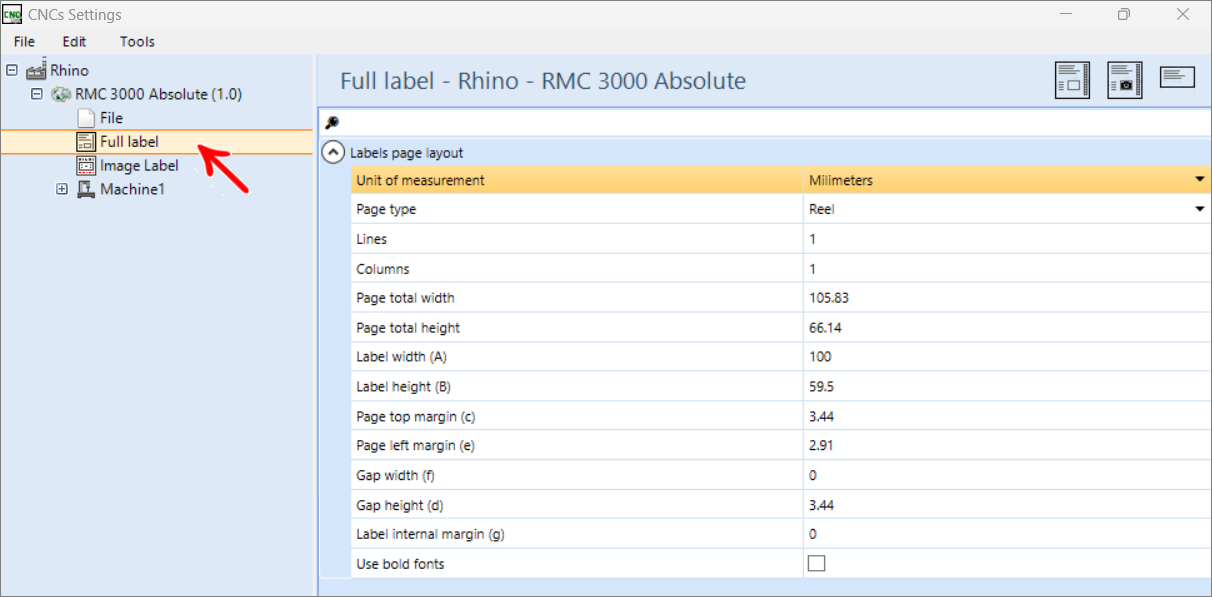1212x597 pixels.
Task: Click the full label layout icon in header
Action: [1073, 79]
